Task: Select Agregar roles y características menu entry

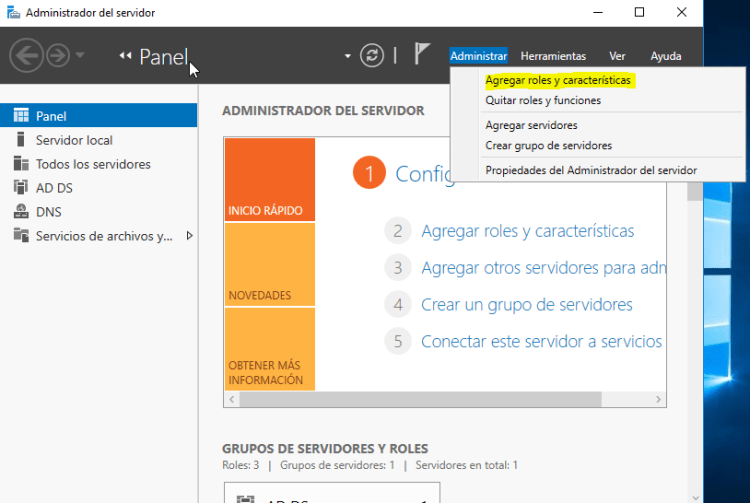Action: (x=558, y=79)
